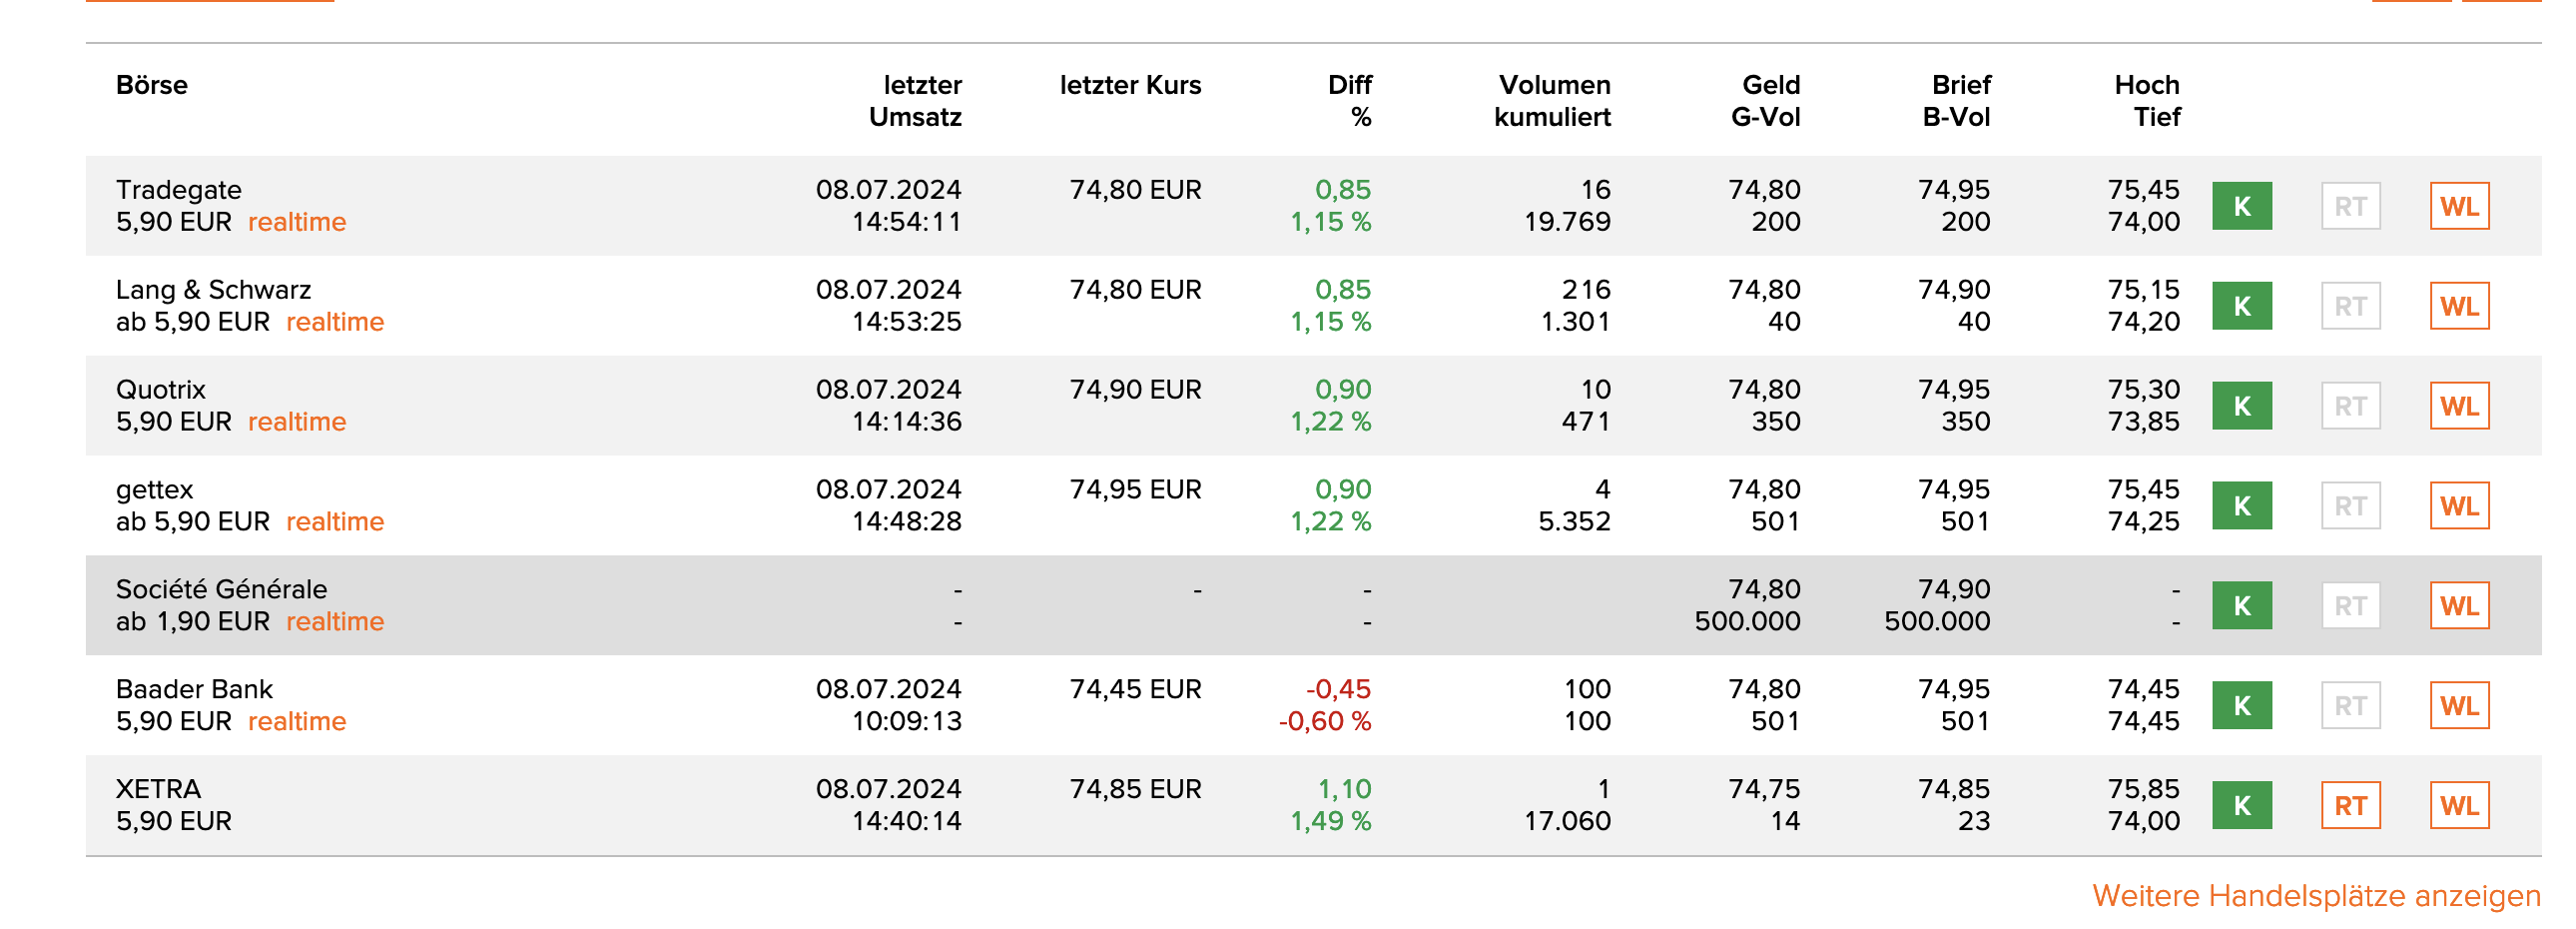Click the orange RT button for XETRA
2576x929 pixels.
click(2350, 805)
